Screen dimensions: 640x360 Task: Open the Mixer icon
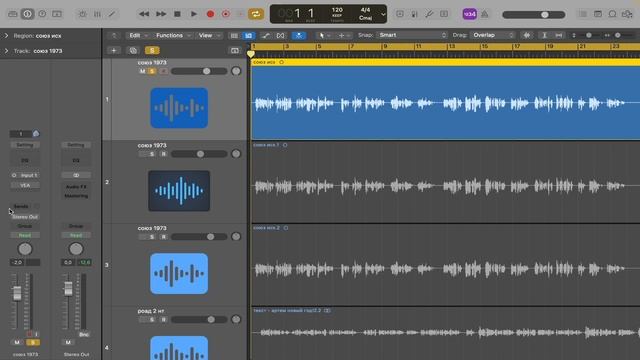(x=97, y=14)
